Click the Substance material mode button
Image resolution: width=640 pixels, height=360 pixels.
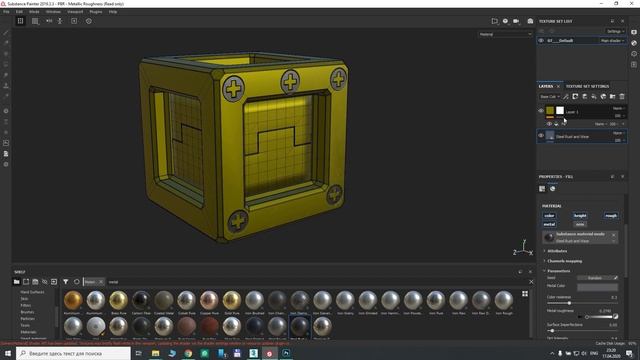[x=580, y=237]
